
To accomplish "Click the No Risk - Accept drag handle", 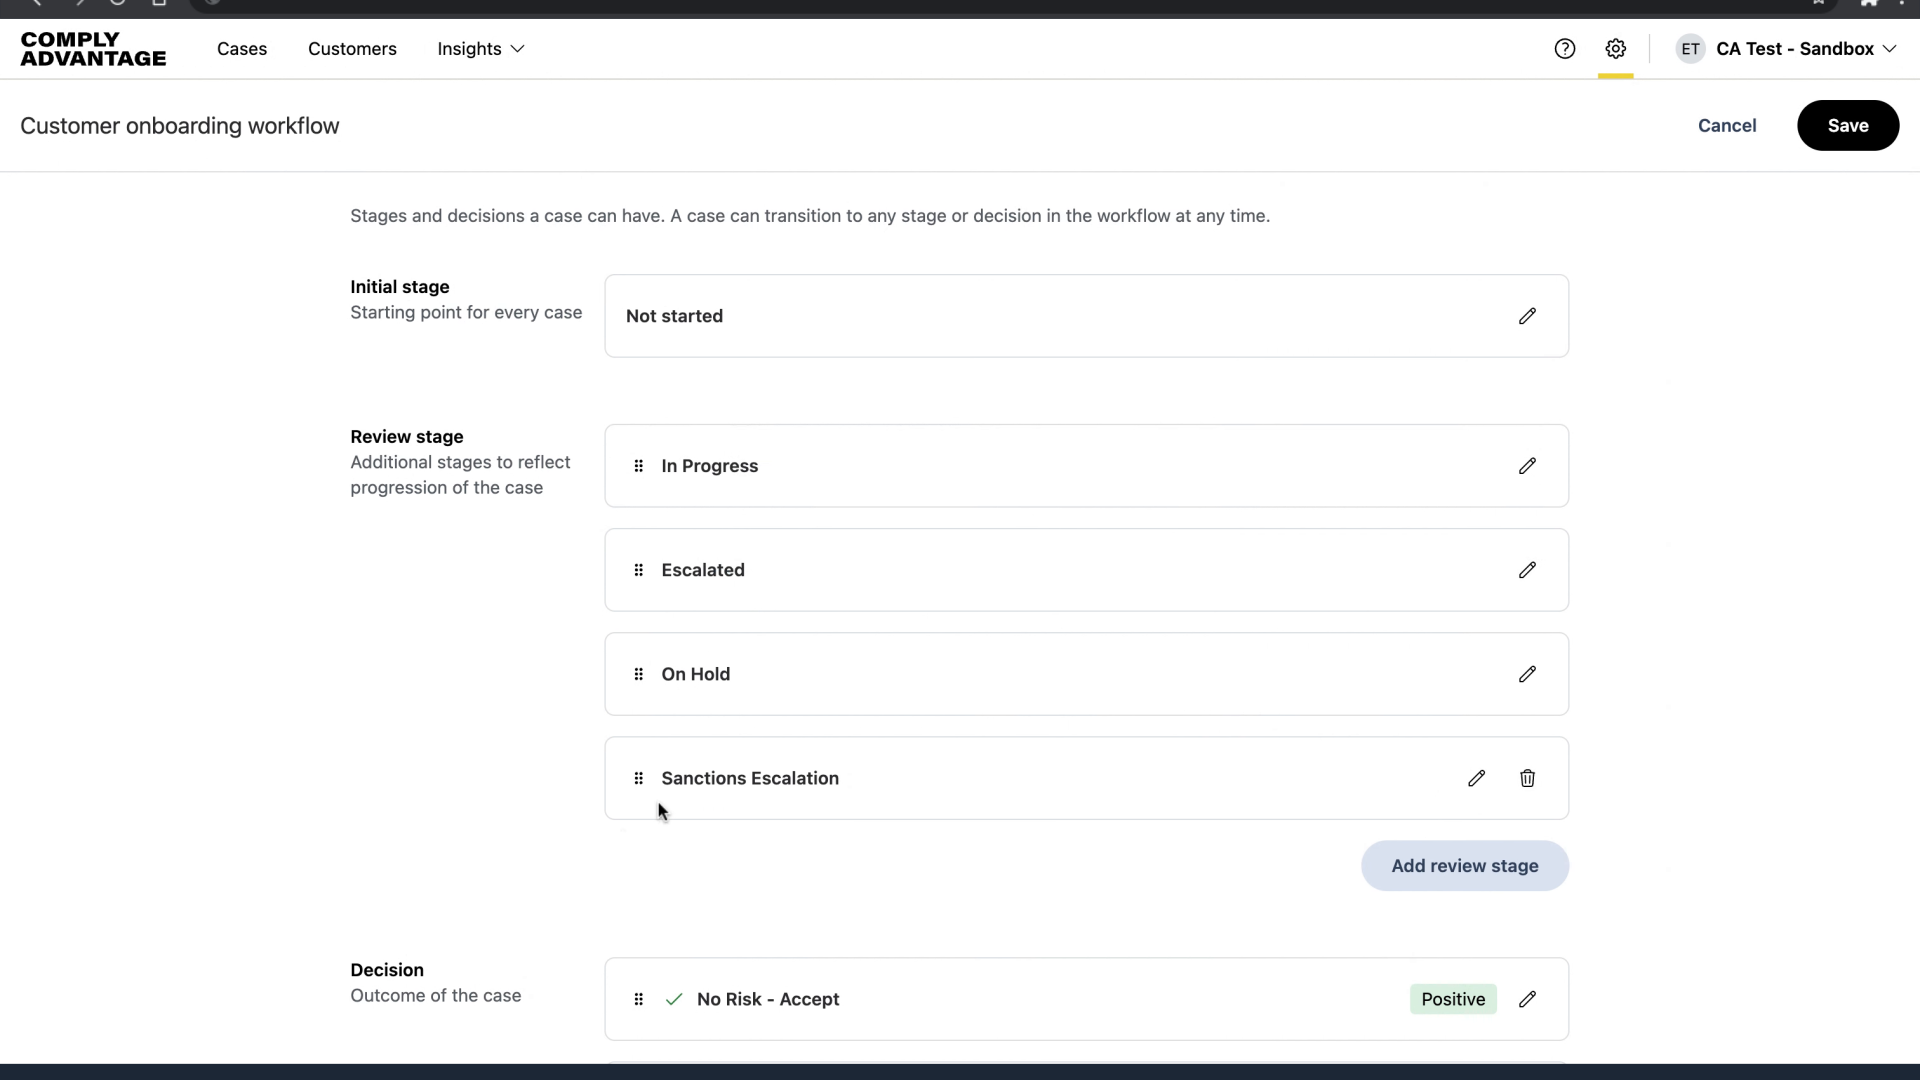I will (639, 999).
